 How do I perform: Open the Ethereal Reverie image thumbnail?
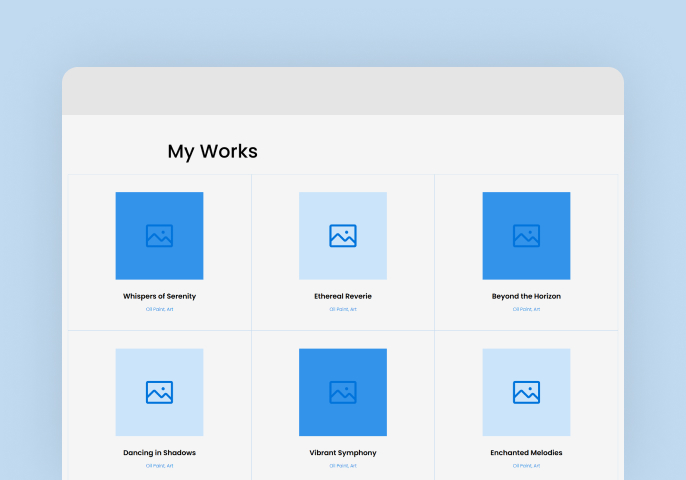coord(343,235)
